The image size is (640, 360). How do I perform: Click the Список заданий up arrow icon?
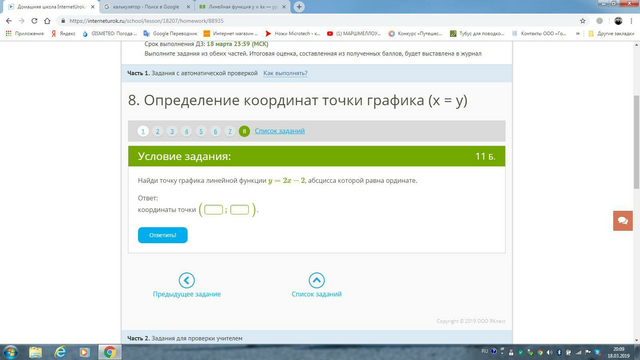point(316,280)
